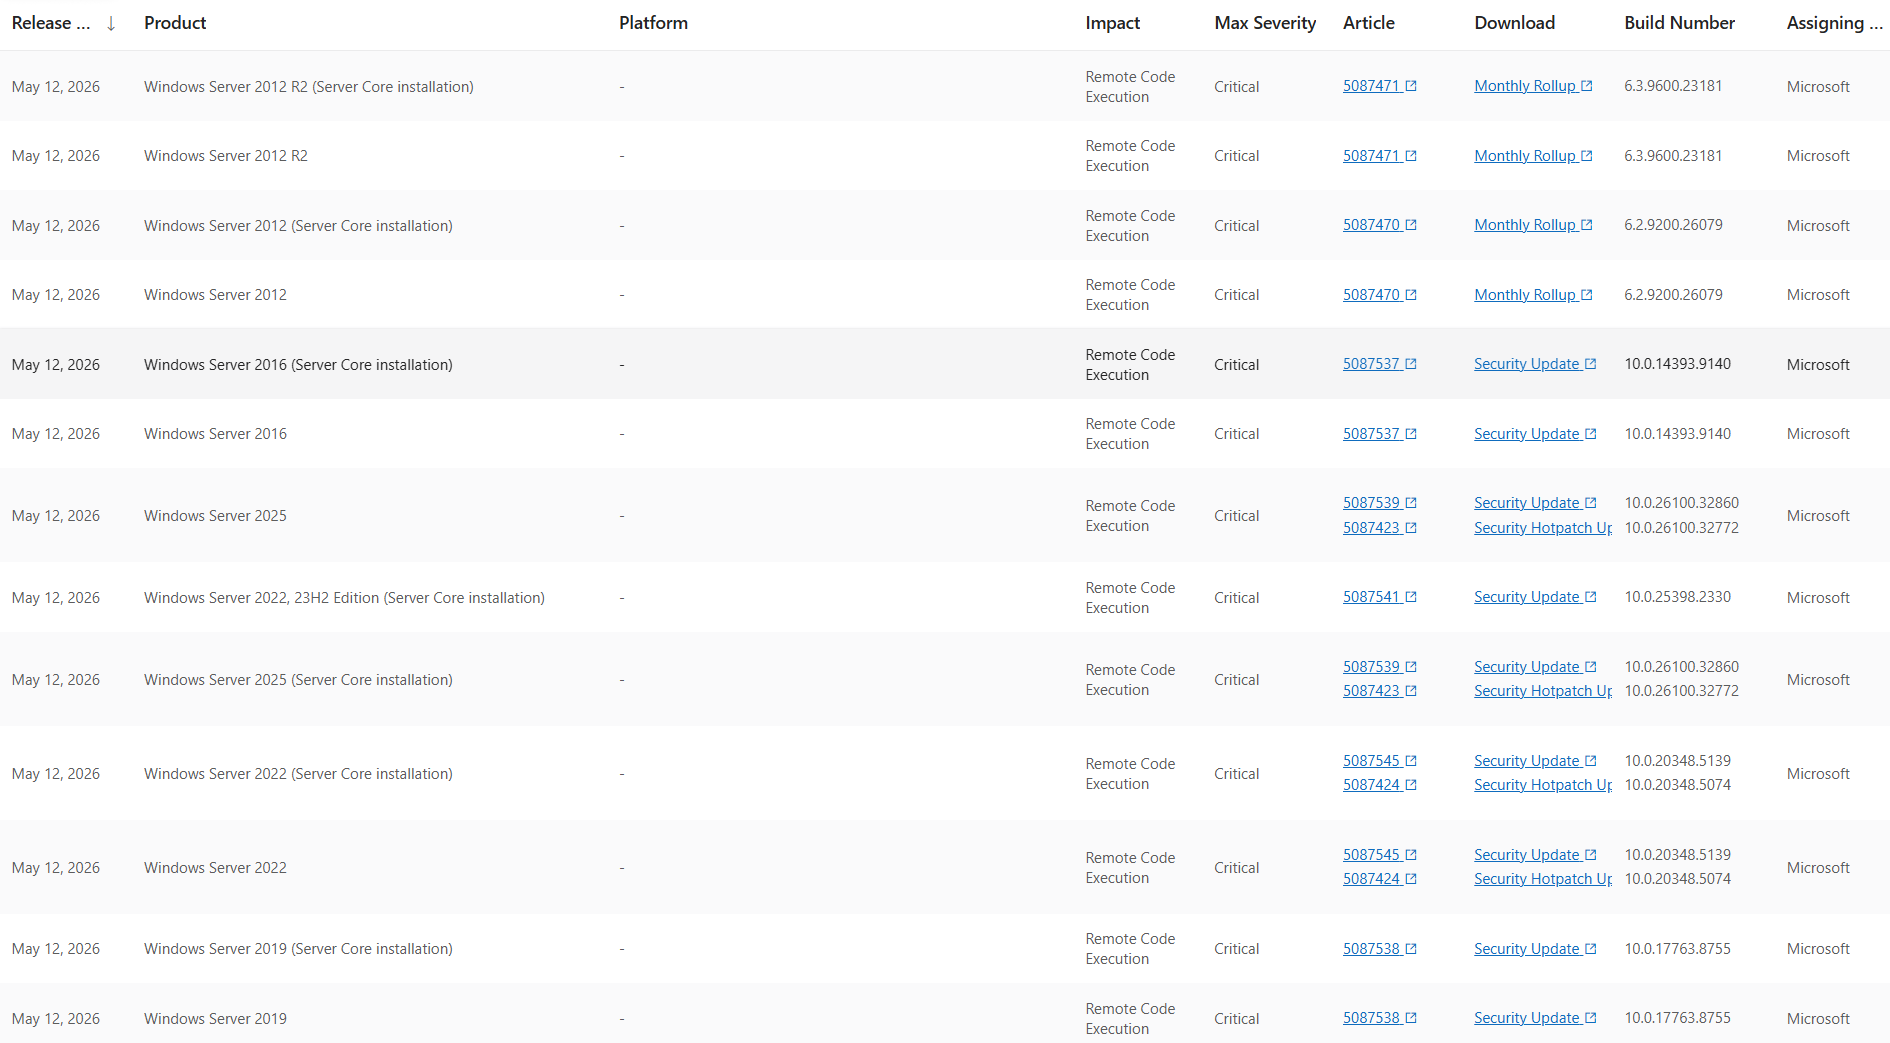Image resolution: width=1890 pixels, height=1043 pixels.
Task: Open Security Hotpatch link in non-Core Server 2022 row
Action: (x=1543, y=879)
